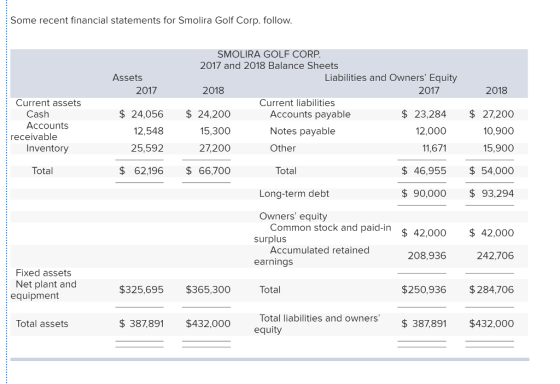560x384 pixels.
Task: Click Other liabilities 2017 value 11,671
Action: point(434,148)
